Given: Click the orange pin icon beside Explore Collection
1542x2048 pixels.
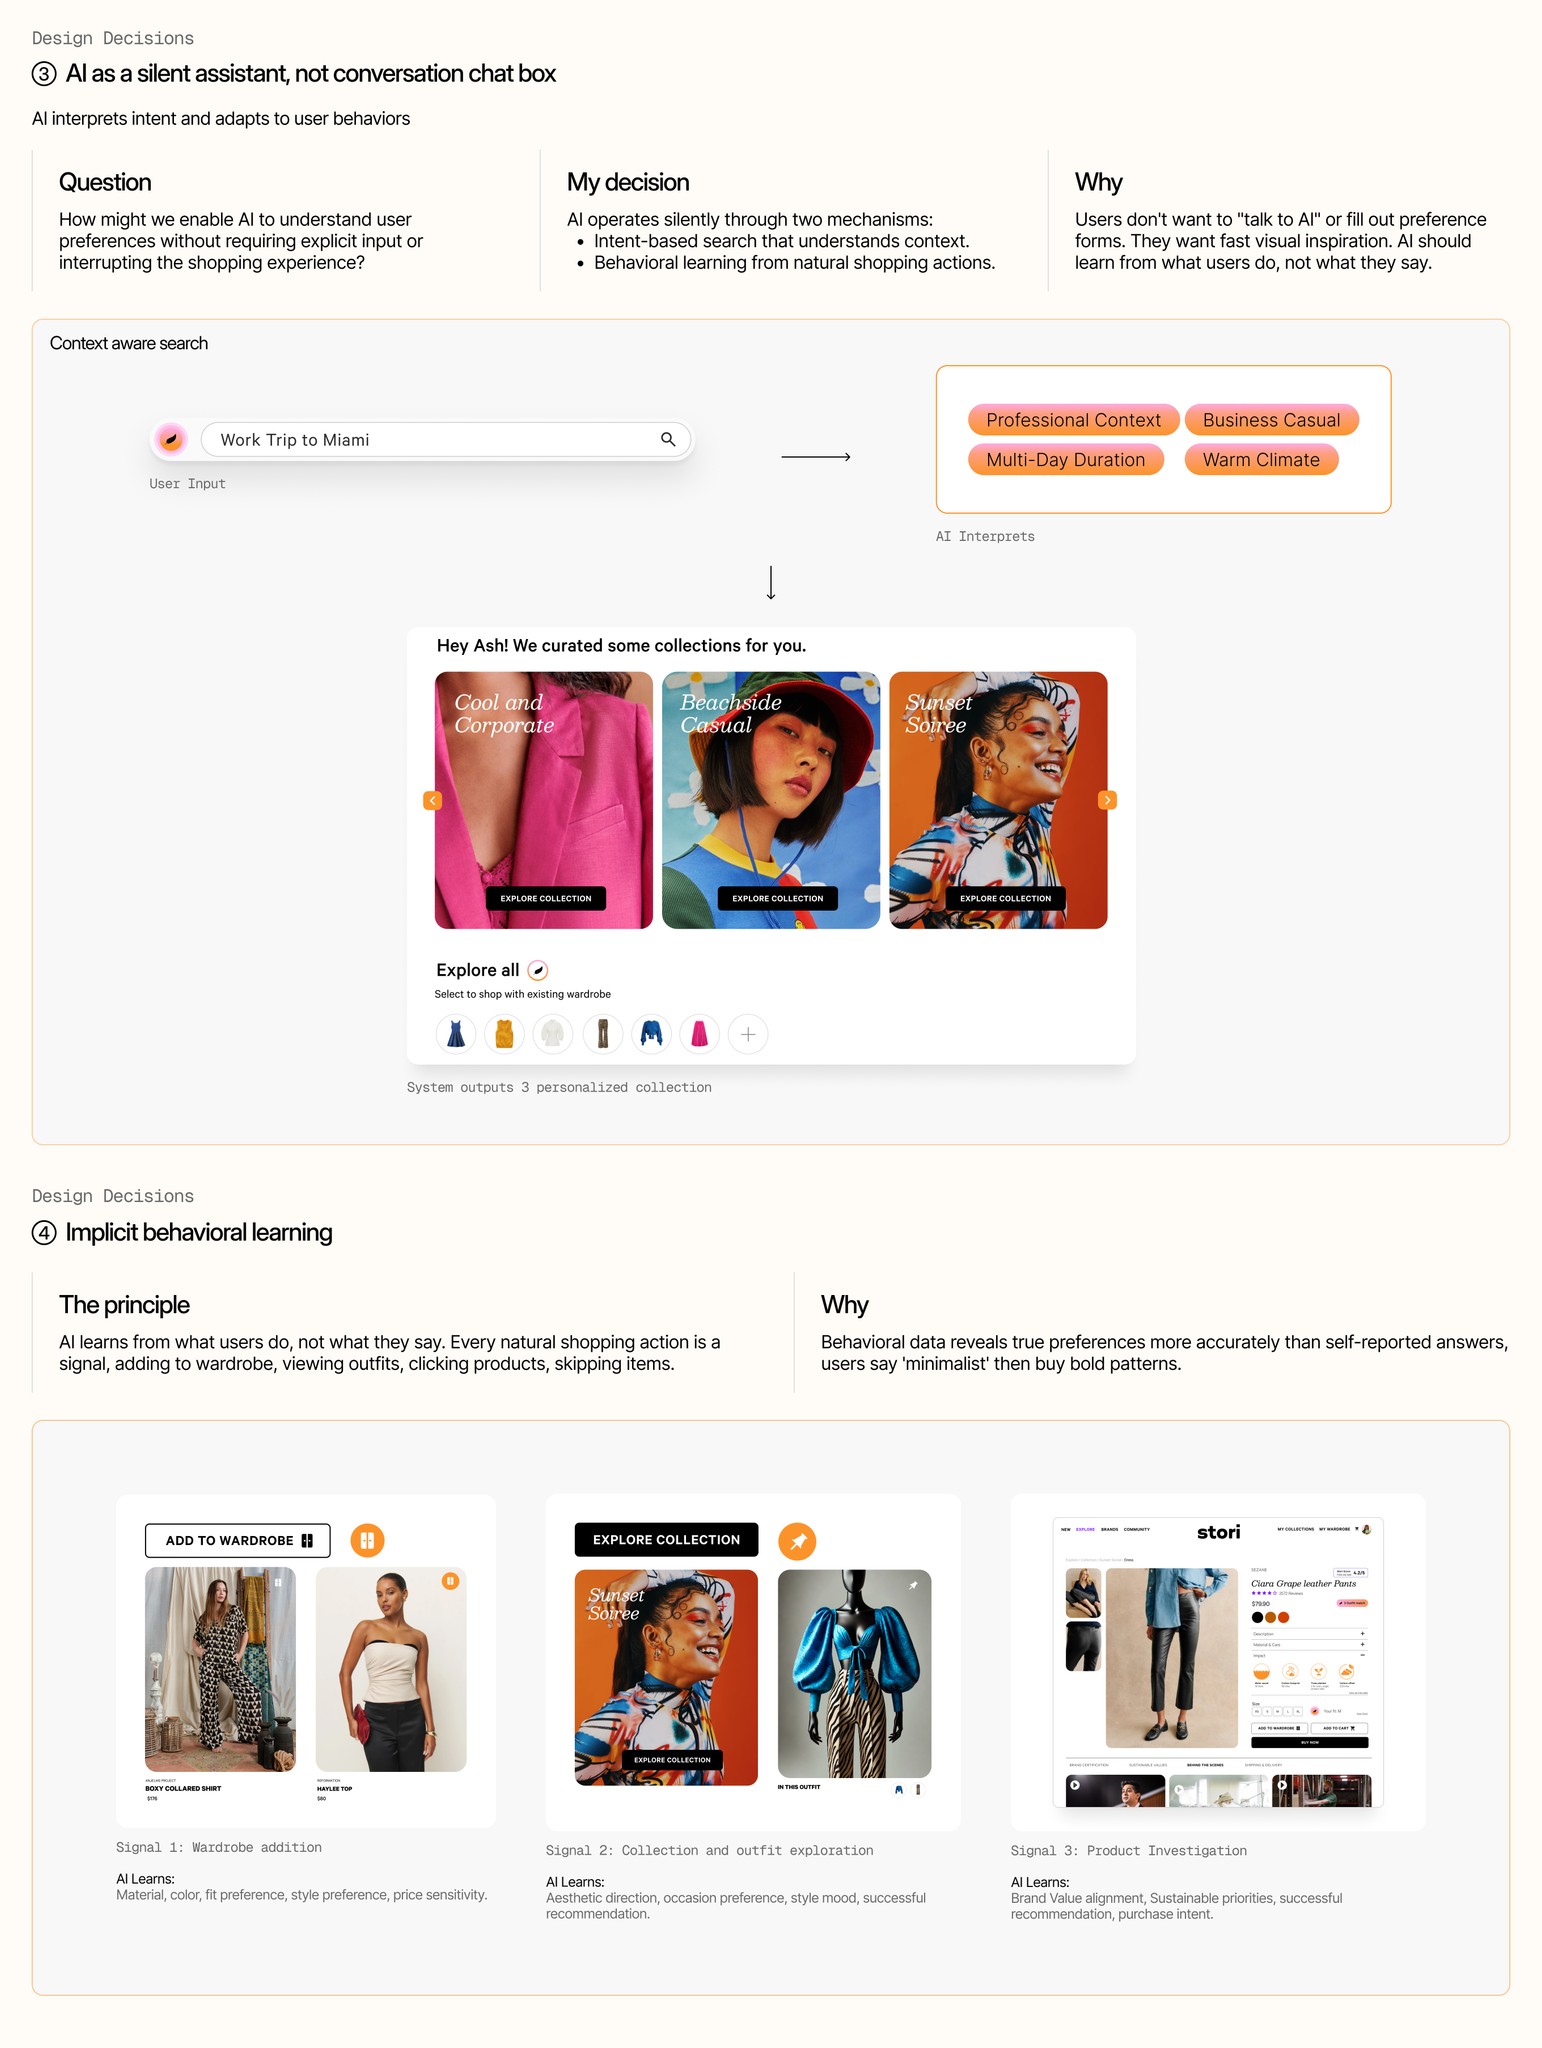Looking at the screenshot, I should [797, 1541].
